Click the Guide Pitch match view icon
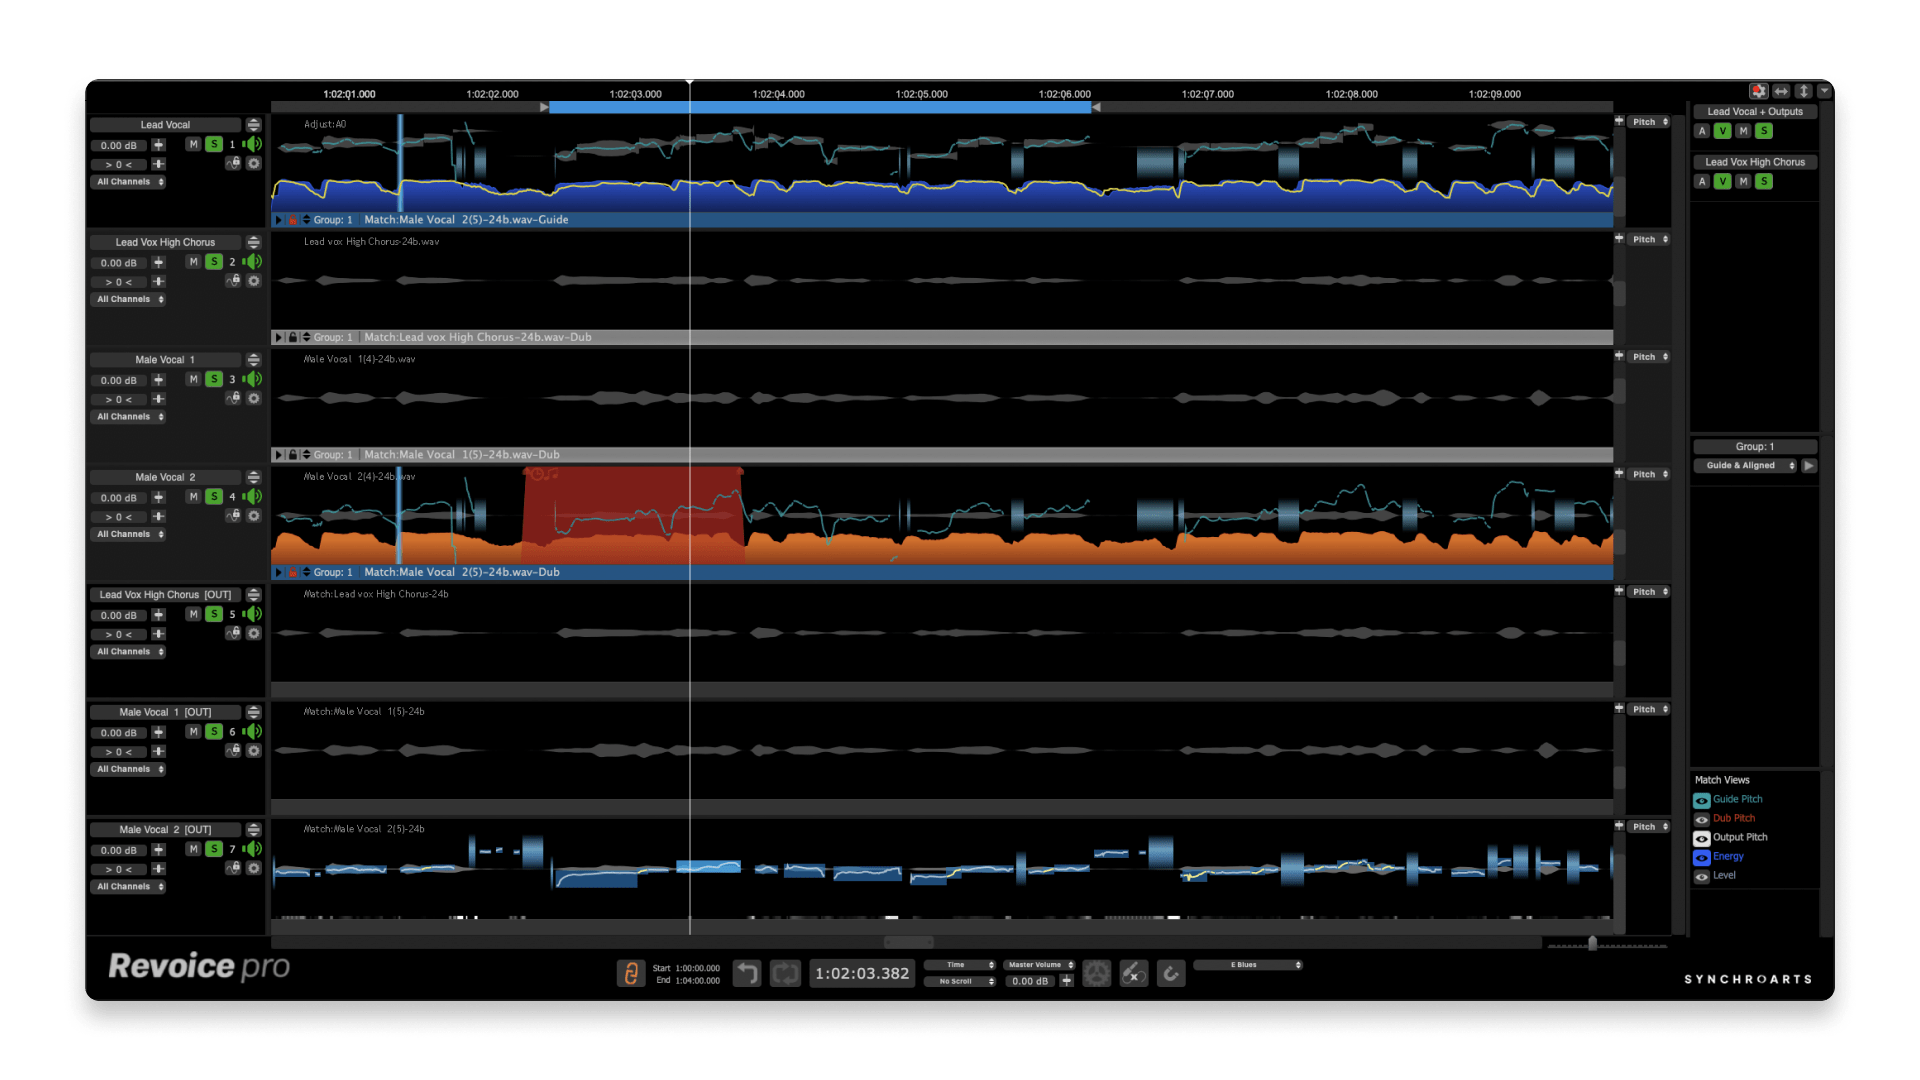Image resolution: width=1920 pixels, height=1080 pixels. click(x=1701, y=800)
